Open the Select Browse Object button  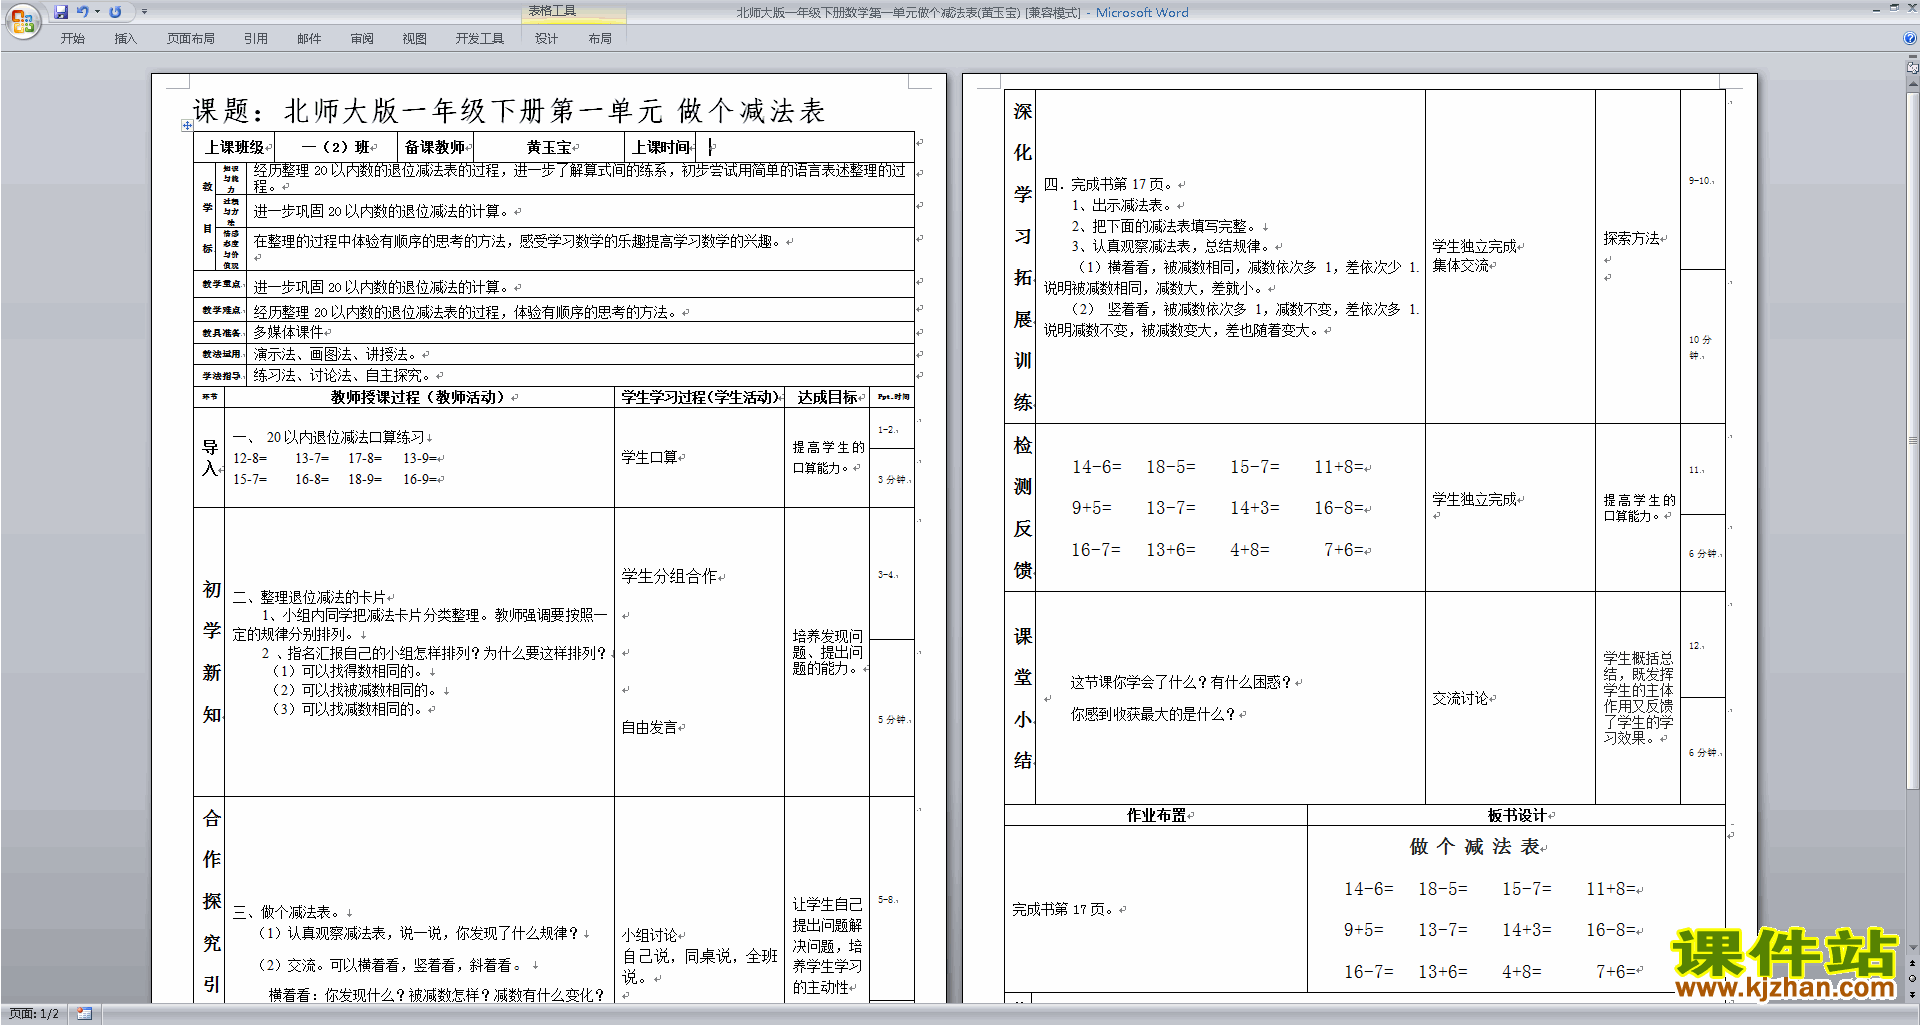(x=1913, y=978)
